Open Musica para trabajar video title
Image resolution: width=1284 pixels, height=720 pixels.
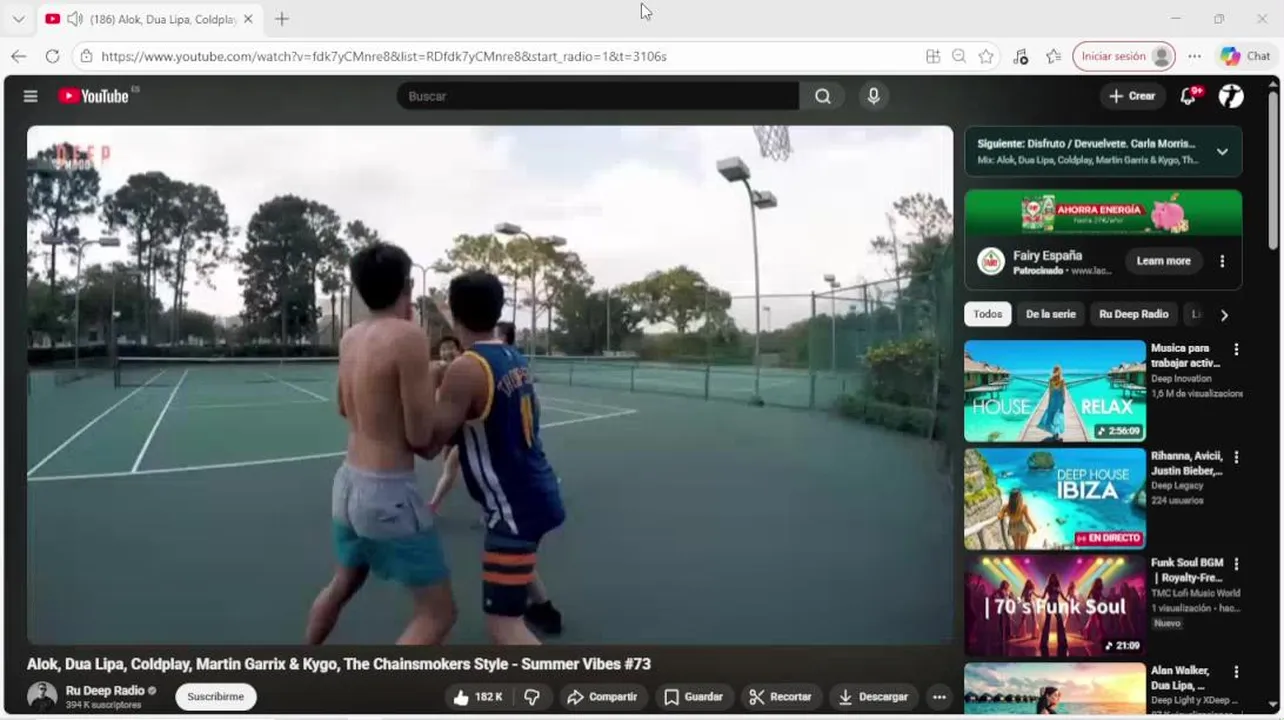(x=1186, y=356)
